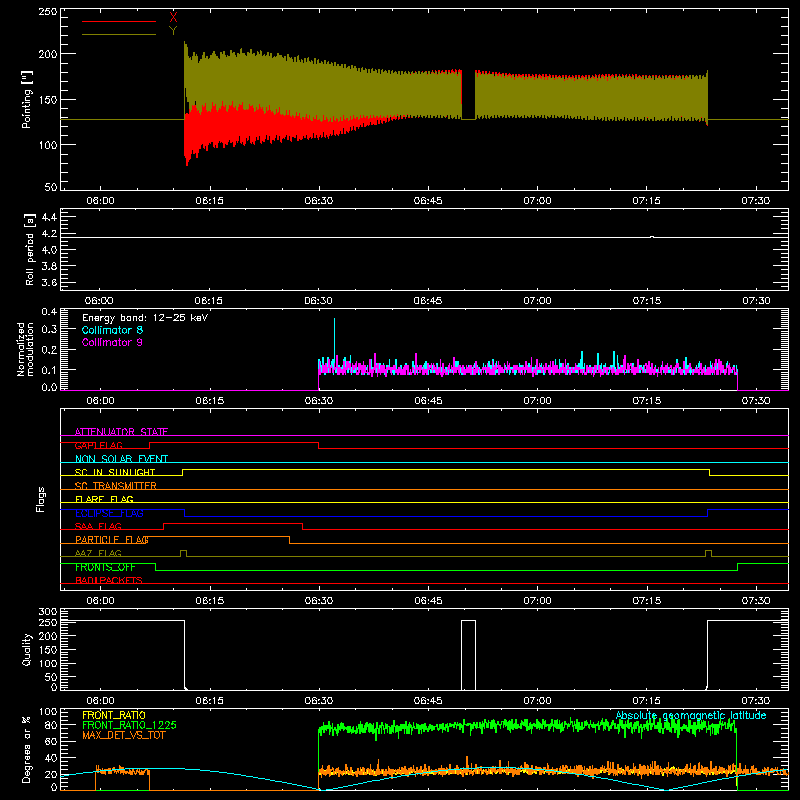
Task: Select the GAP_FLAG label
Action: pos(98,445)
